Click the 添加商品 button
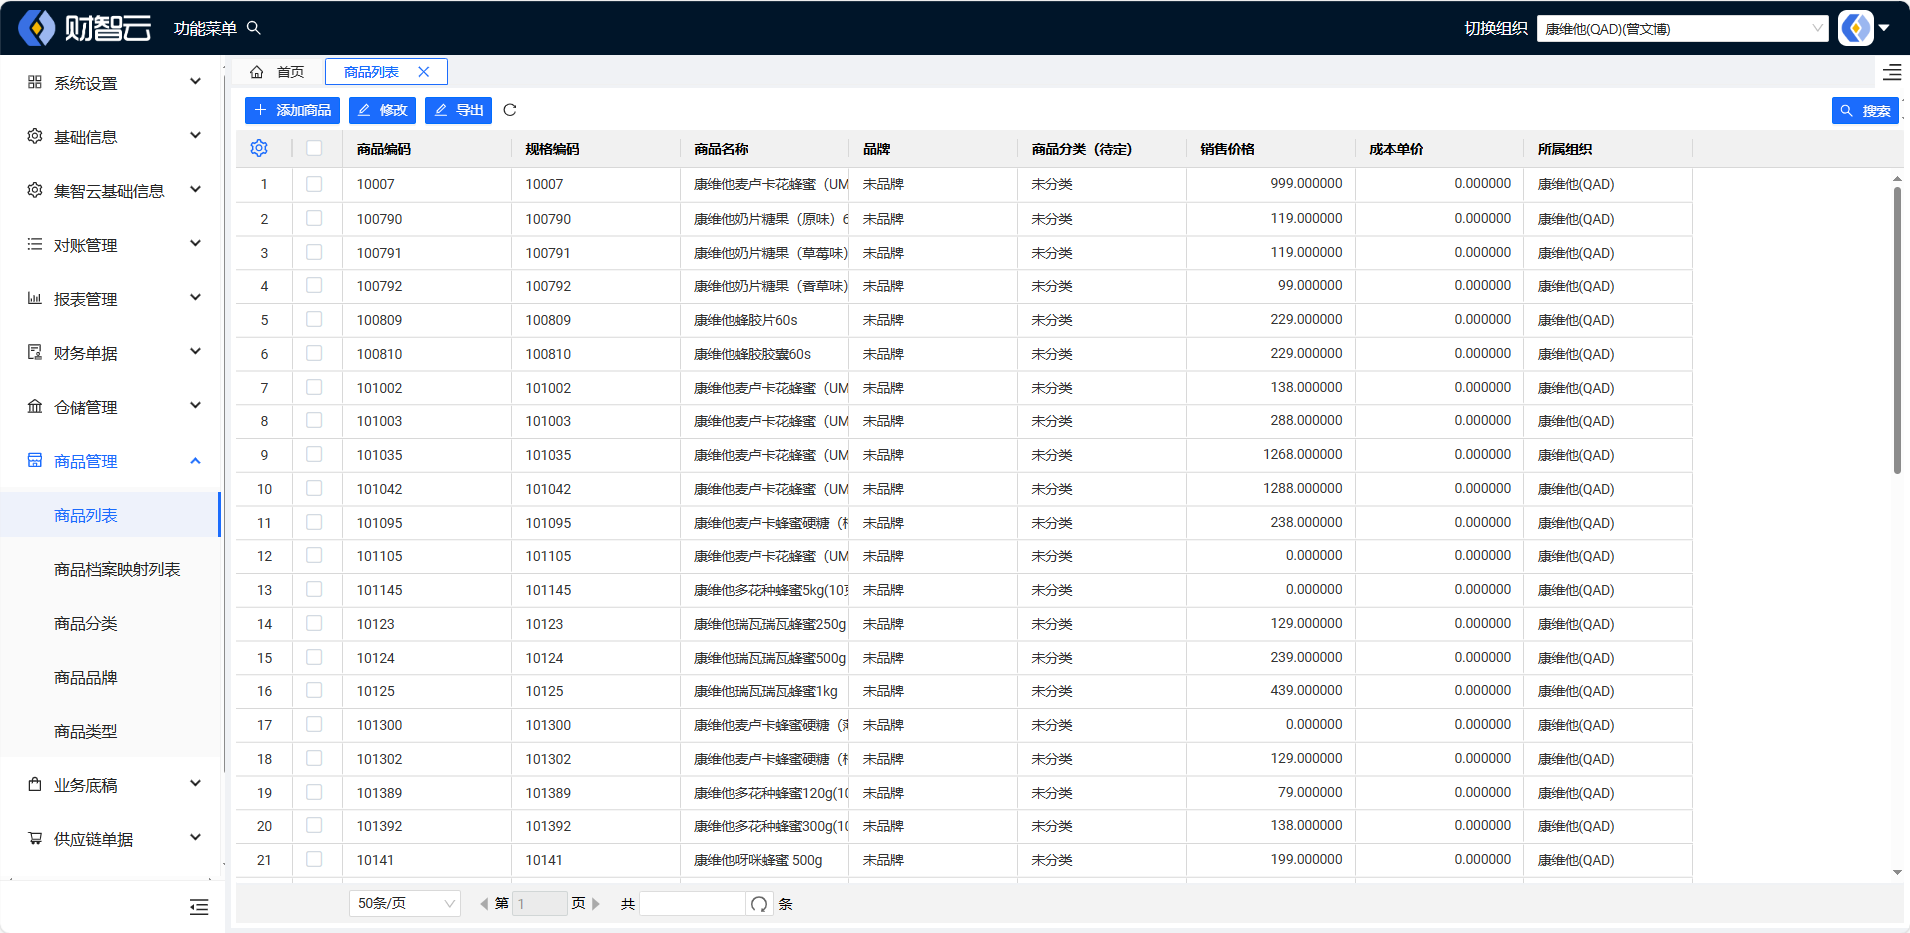 292,110
